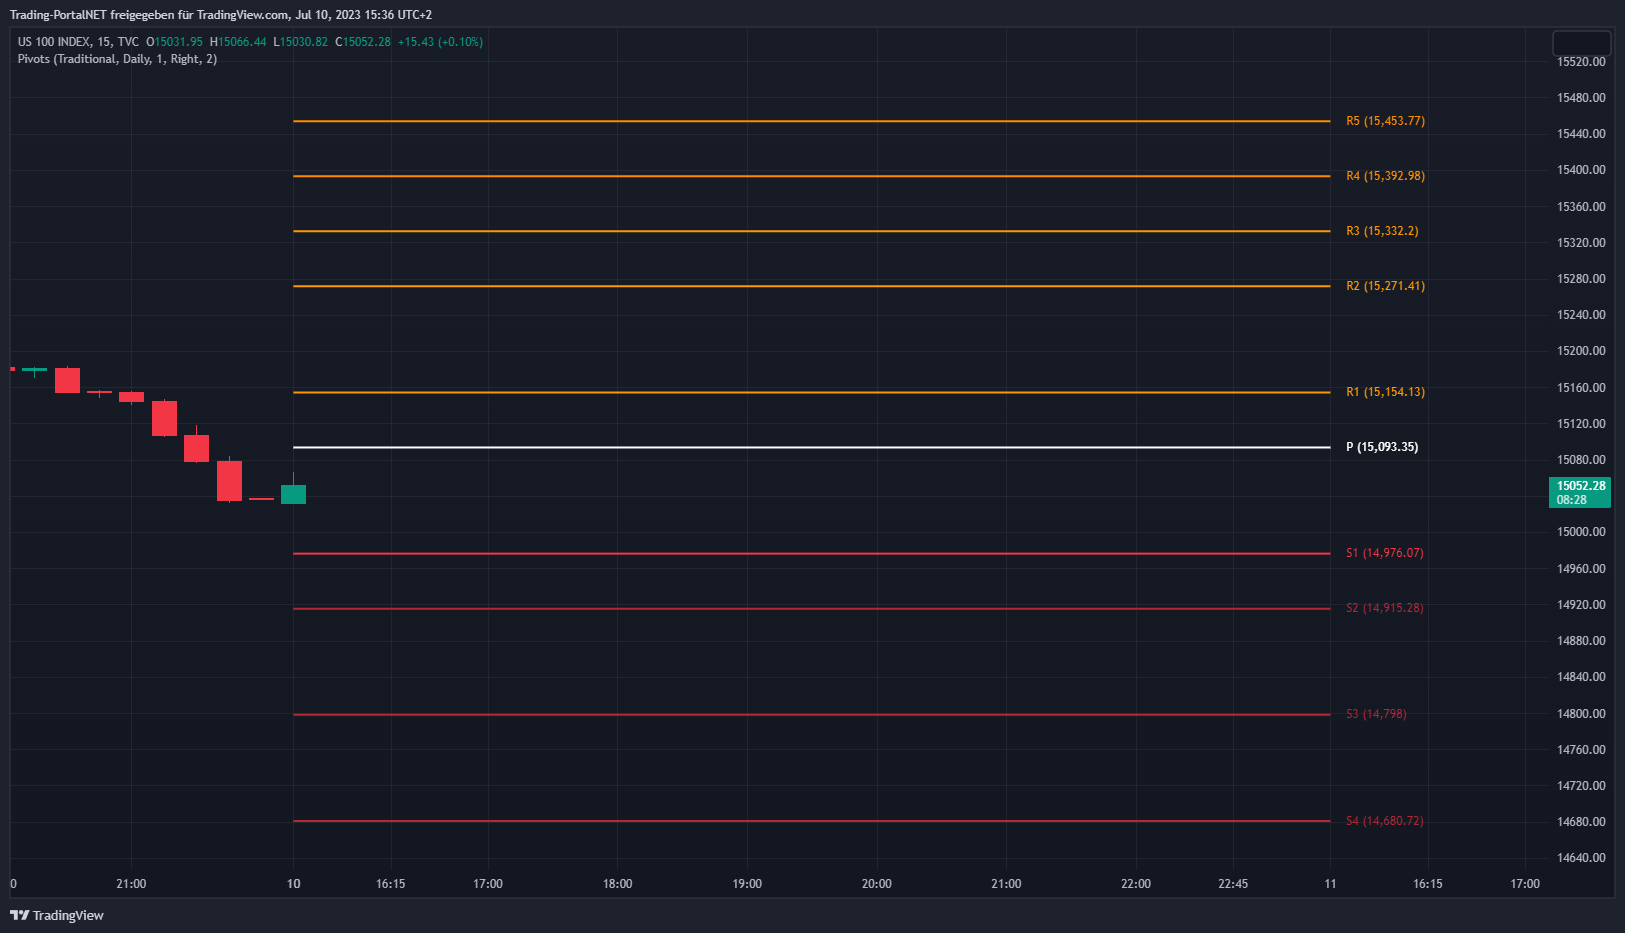The width and height of the screenshot is (1625, 933).
Task: Click the 21:00 label left of date 10
Action: pos(131,884)
